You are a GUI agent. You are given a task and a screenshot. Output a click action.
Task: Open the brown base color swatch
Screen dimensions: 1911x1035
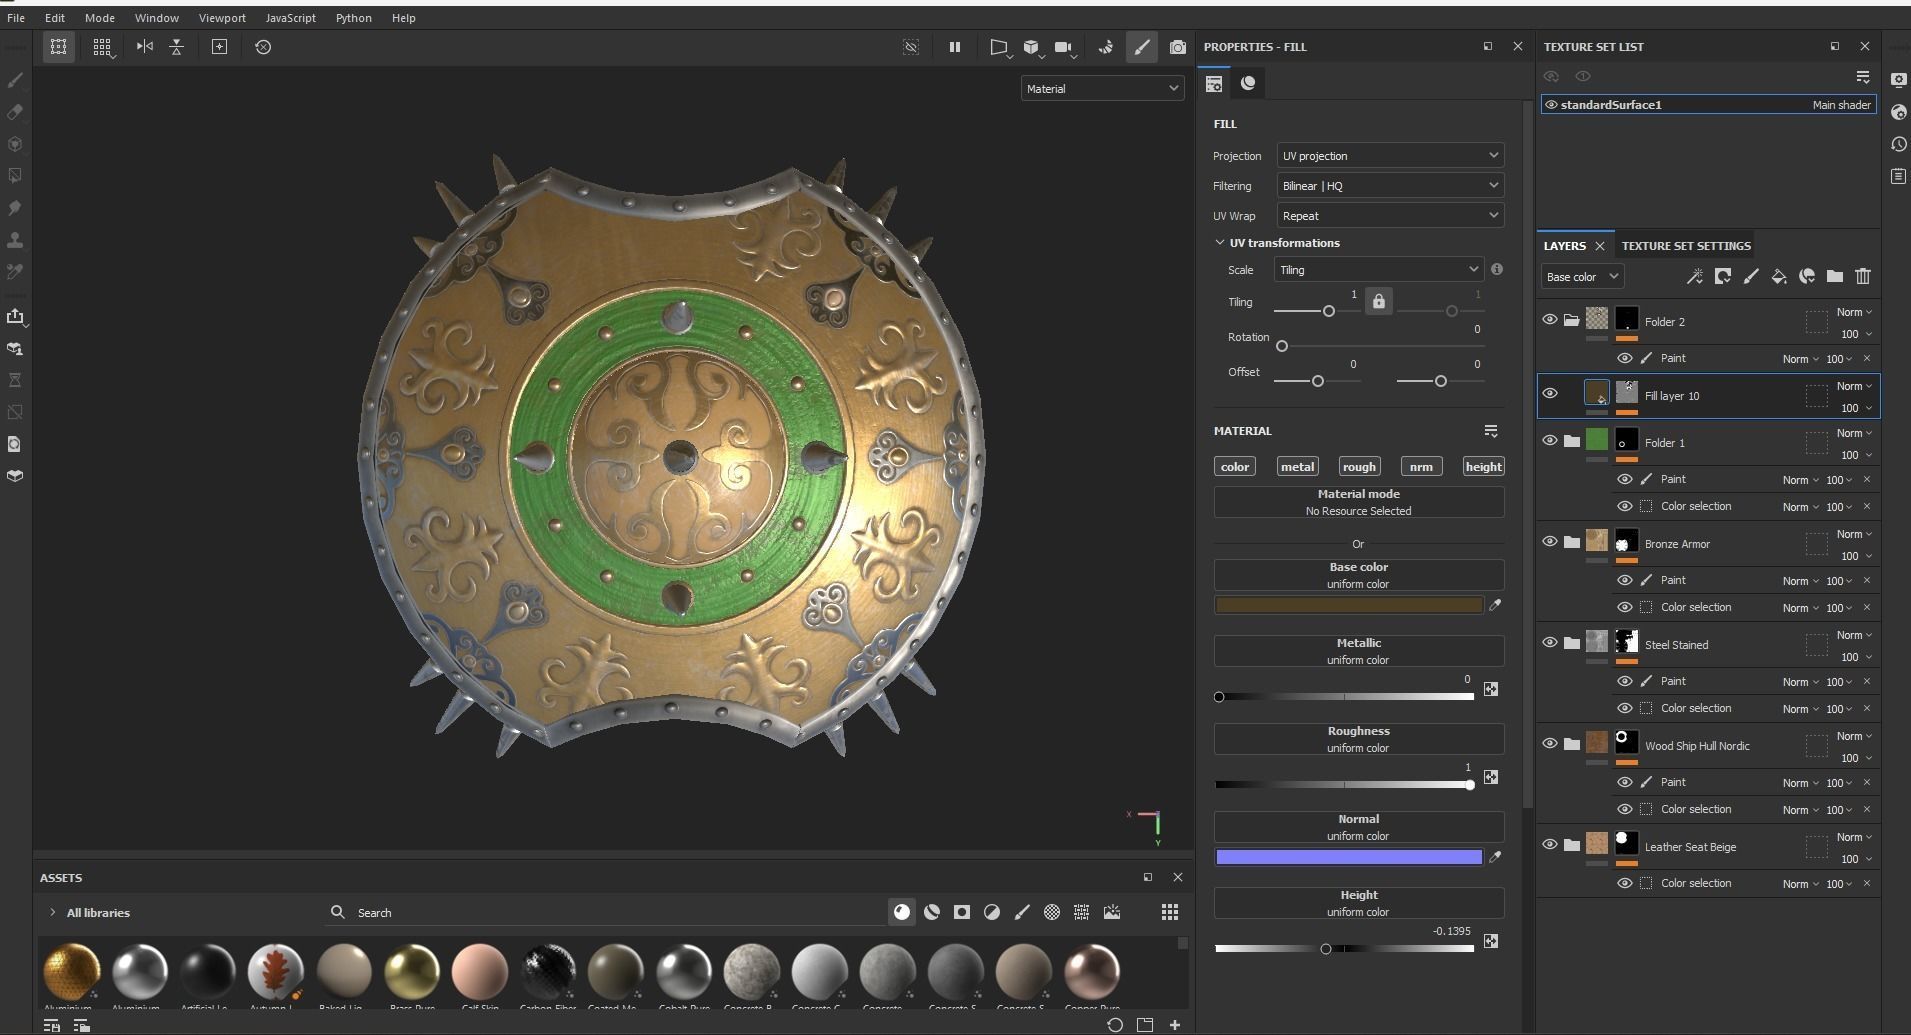tap(1348, 605)
